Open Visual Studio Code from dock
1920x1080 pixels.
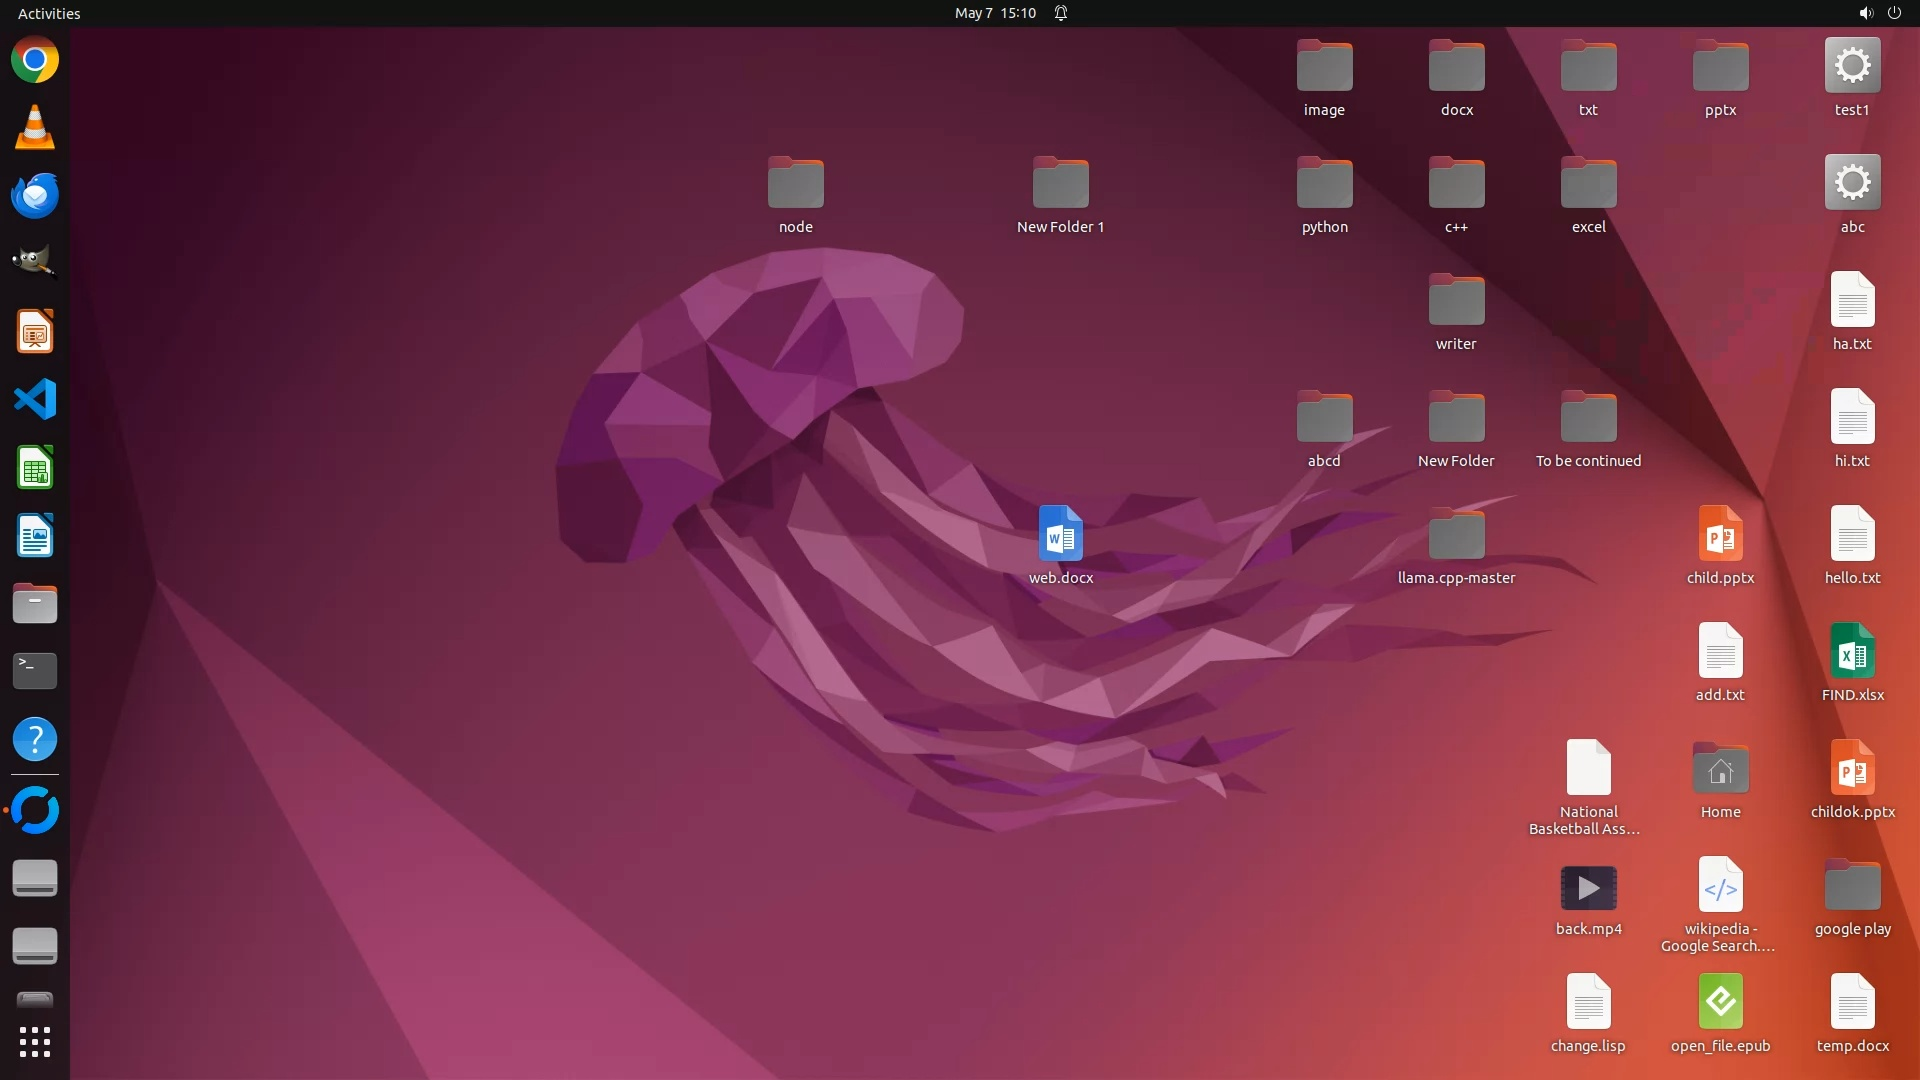(35, 400)
